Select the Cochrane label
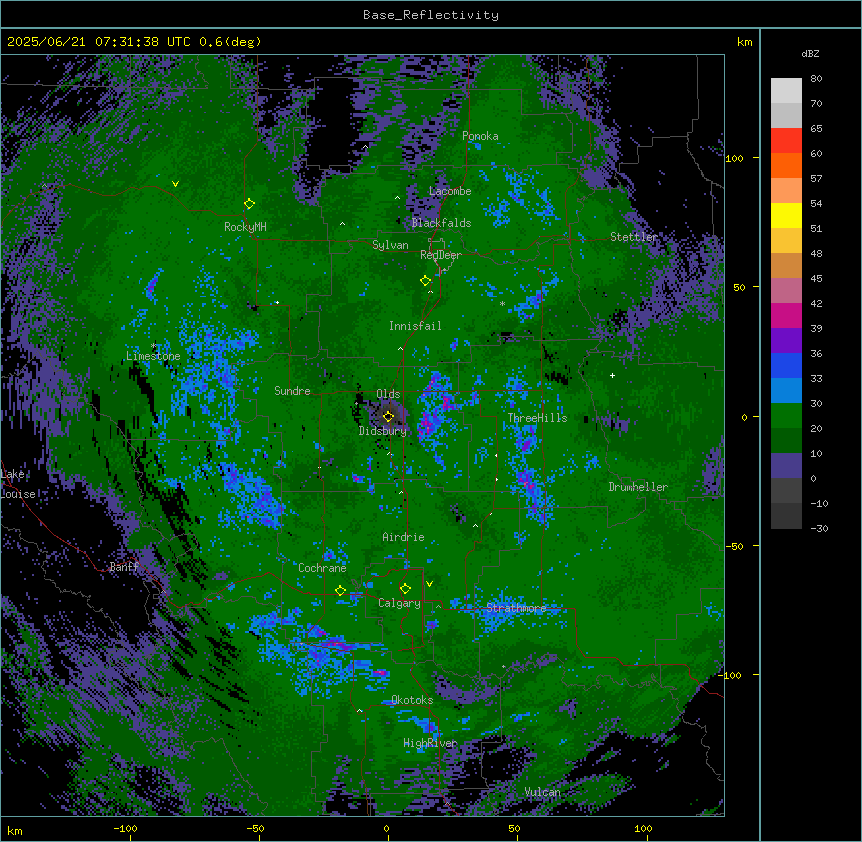 pyautogui.click(x=322, y=568)
